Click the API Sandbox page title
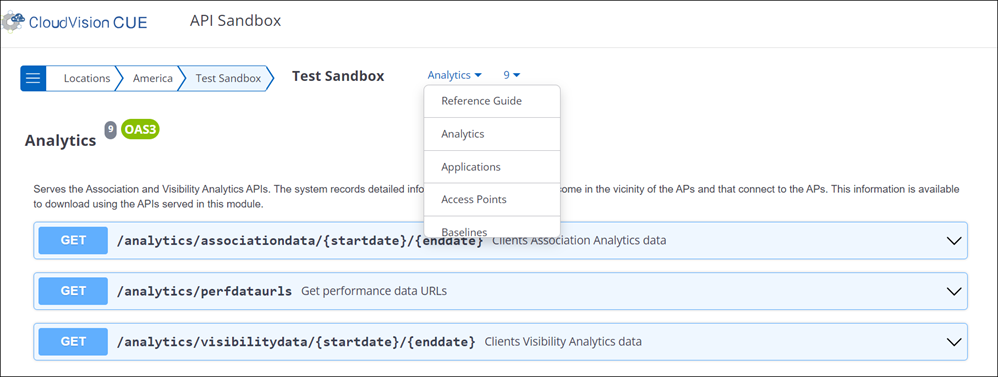The width and height of the screenshot is (998, 377). pyautogui.click(x=235, y=21)
